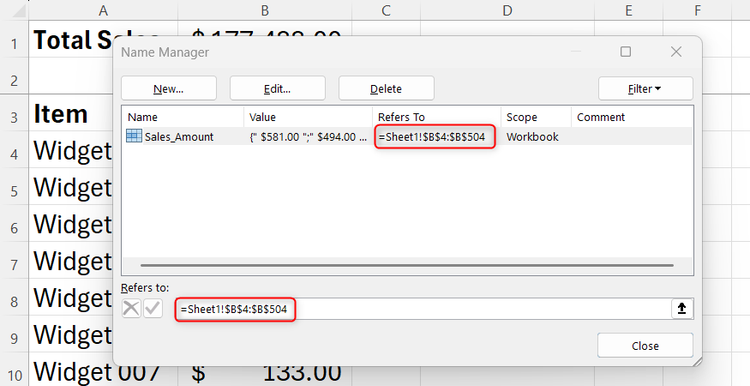The height and width of the screenshot is (386, 750).
Task: Click the value preview {" $581.00 ";" $494.00
Action: pyautogui.click(x=308, y=137)
